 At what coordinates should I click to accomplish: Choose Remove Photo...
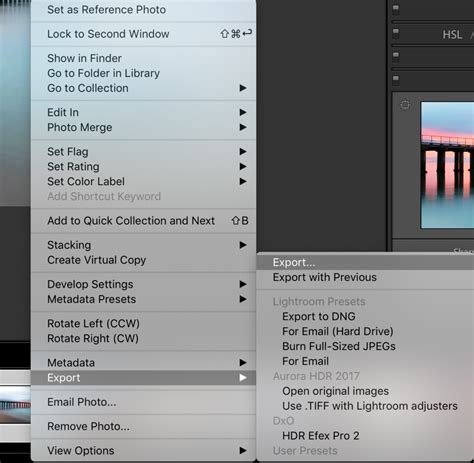click(x=143, y=426)
